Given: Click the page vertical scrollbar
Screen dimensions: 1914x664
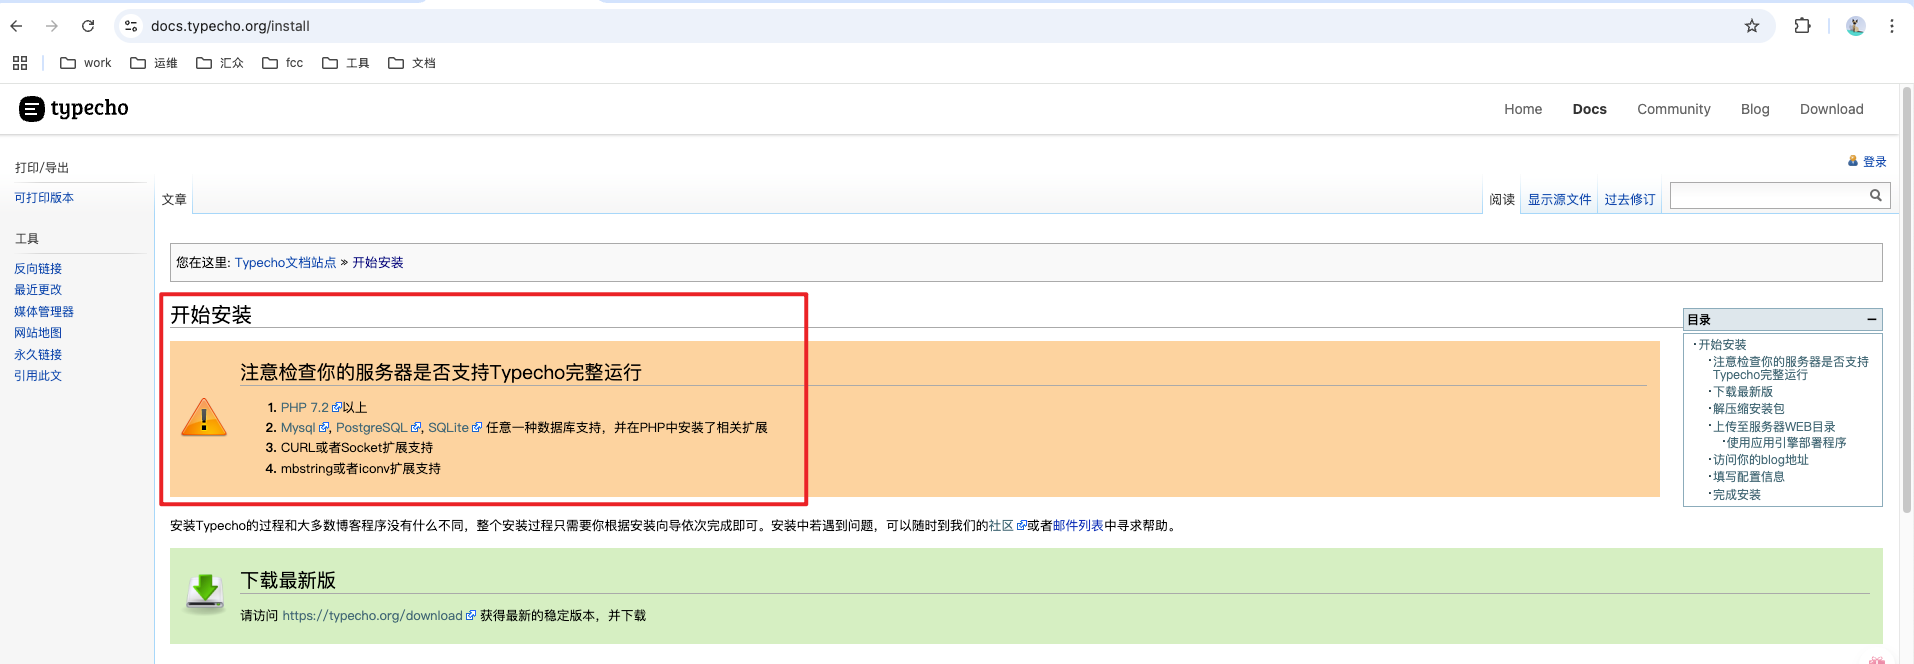Looking at the screenshot, I should pos(1906,300).
